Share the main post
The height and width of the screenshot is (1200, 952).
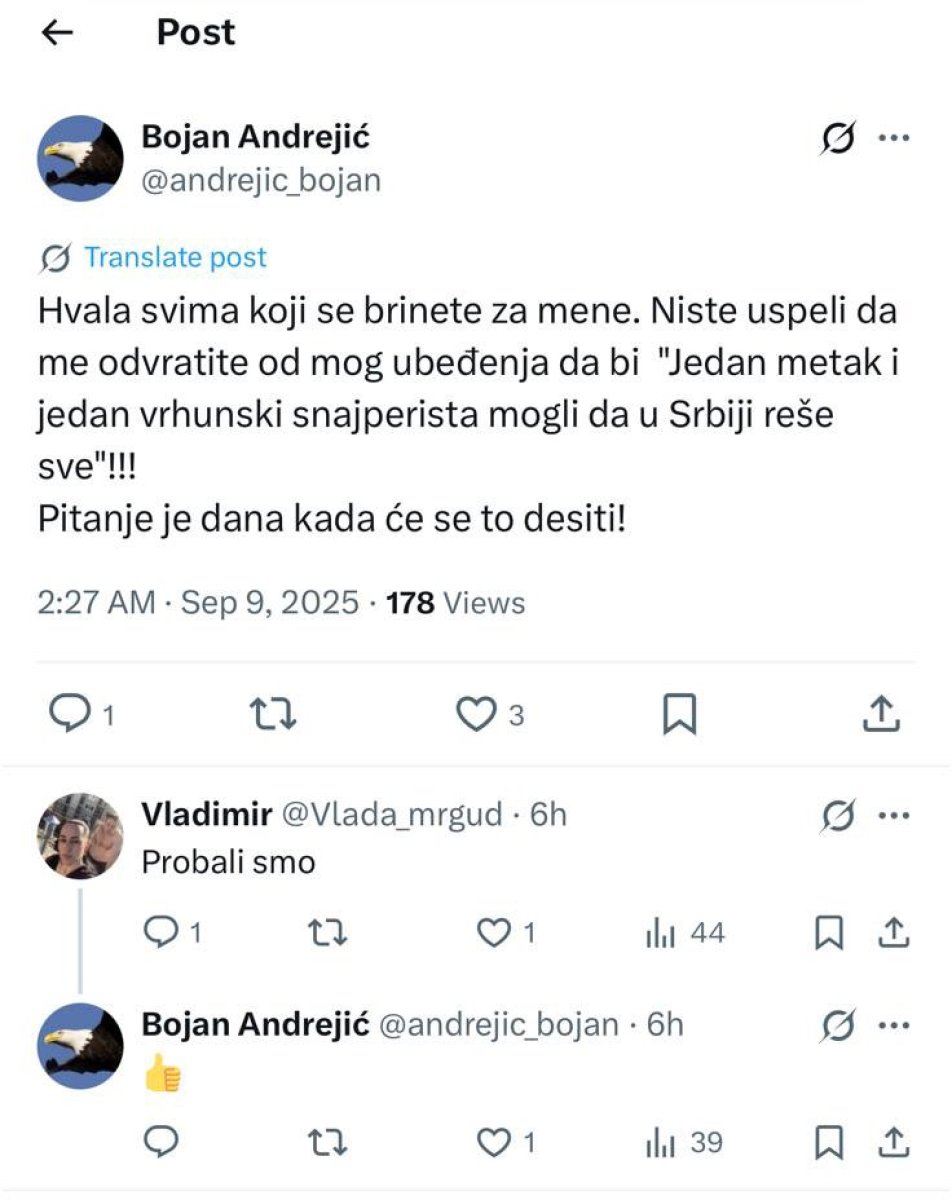coord(882,713)
